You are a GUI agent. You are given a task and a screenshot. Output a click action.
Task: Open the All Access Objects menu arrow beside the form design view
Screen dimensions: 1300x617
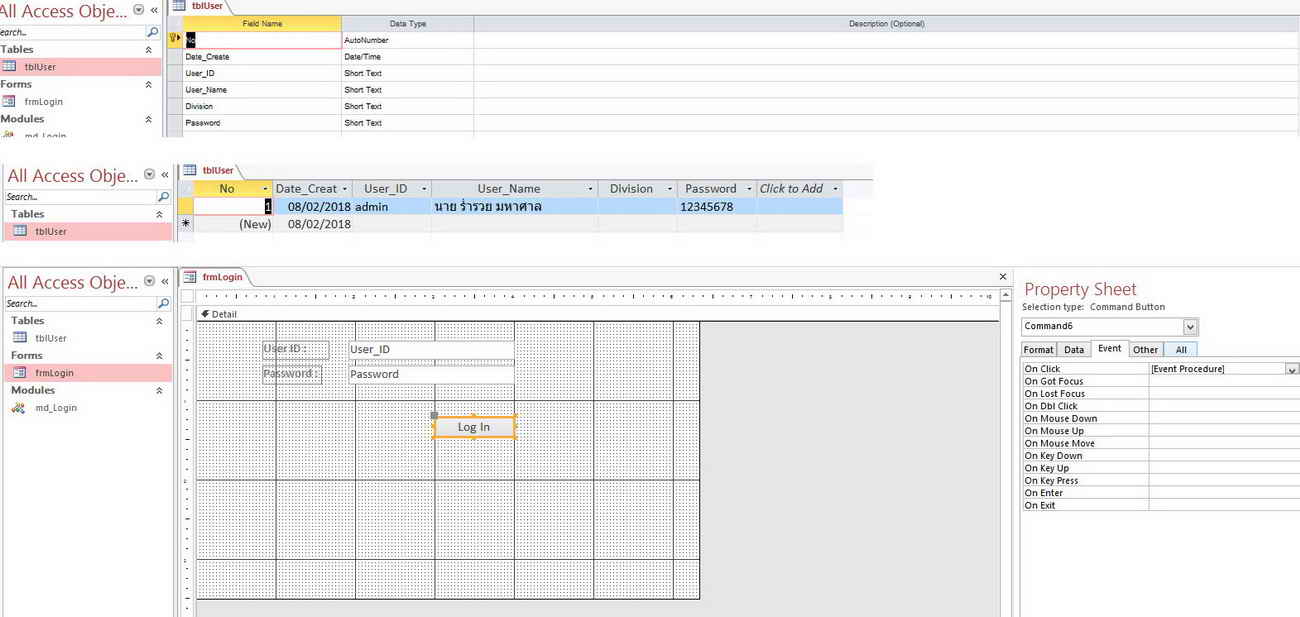click(150, 282)
